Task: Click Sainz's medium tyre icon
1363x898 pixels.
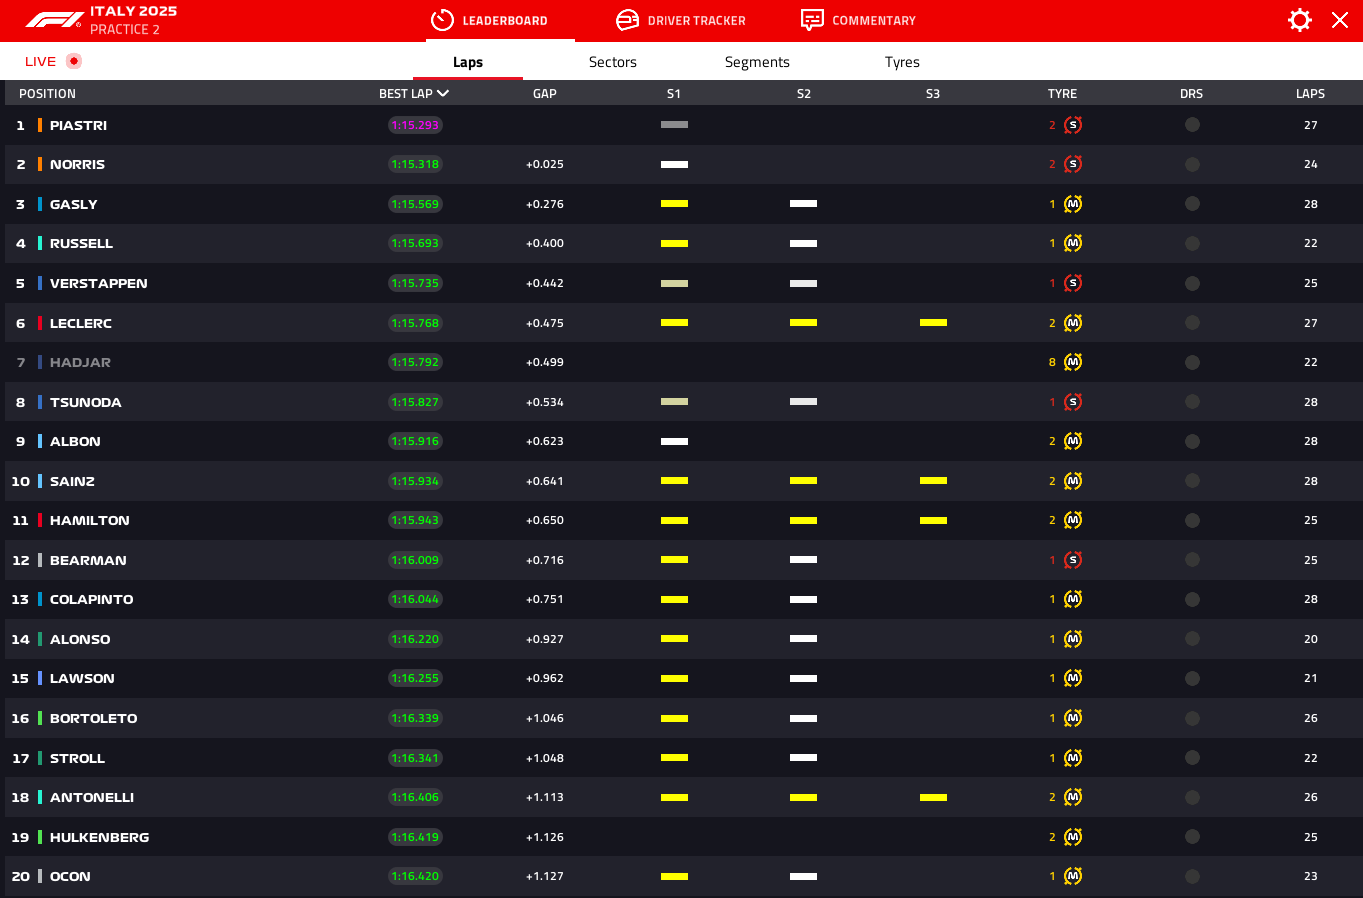Action: click(x=1073, y=481)
